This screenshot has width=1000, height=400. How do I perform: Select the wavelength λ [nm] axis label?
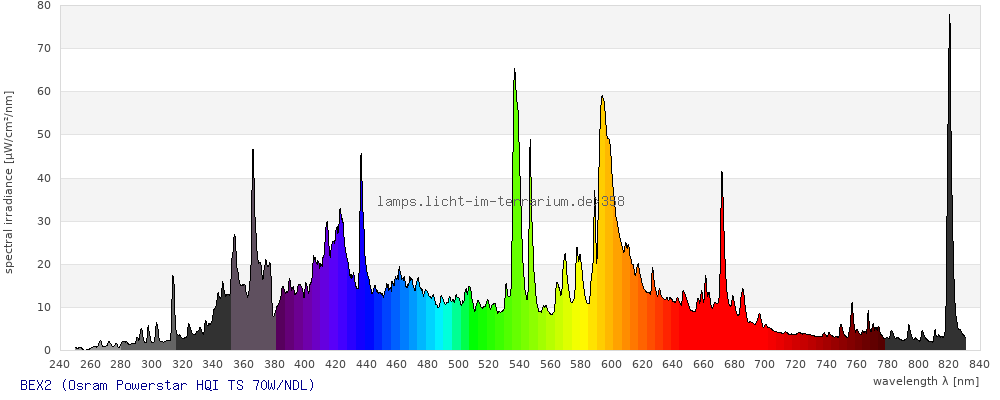925,381
